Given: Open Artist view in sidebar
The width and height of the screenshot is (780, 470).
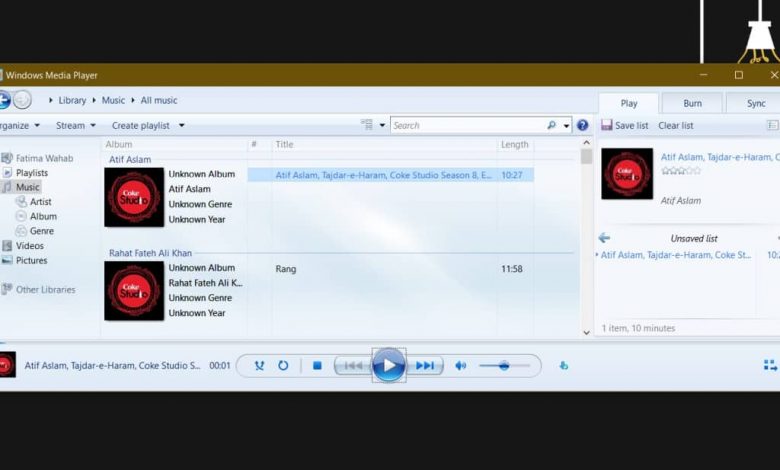Looking at the screenshot, I should click(x=34, y=201).
